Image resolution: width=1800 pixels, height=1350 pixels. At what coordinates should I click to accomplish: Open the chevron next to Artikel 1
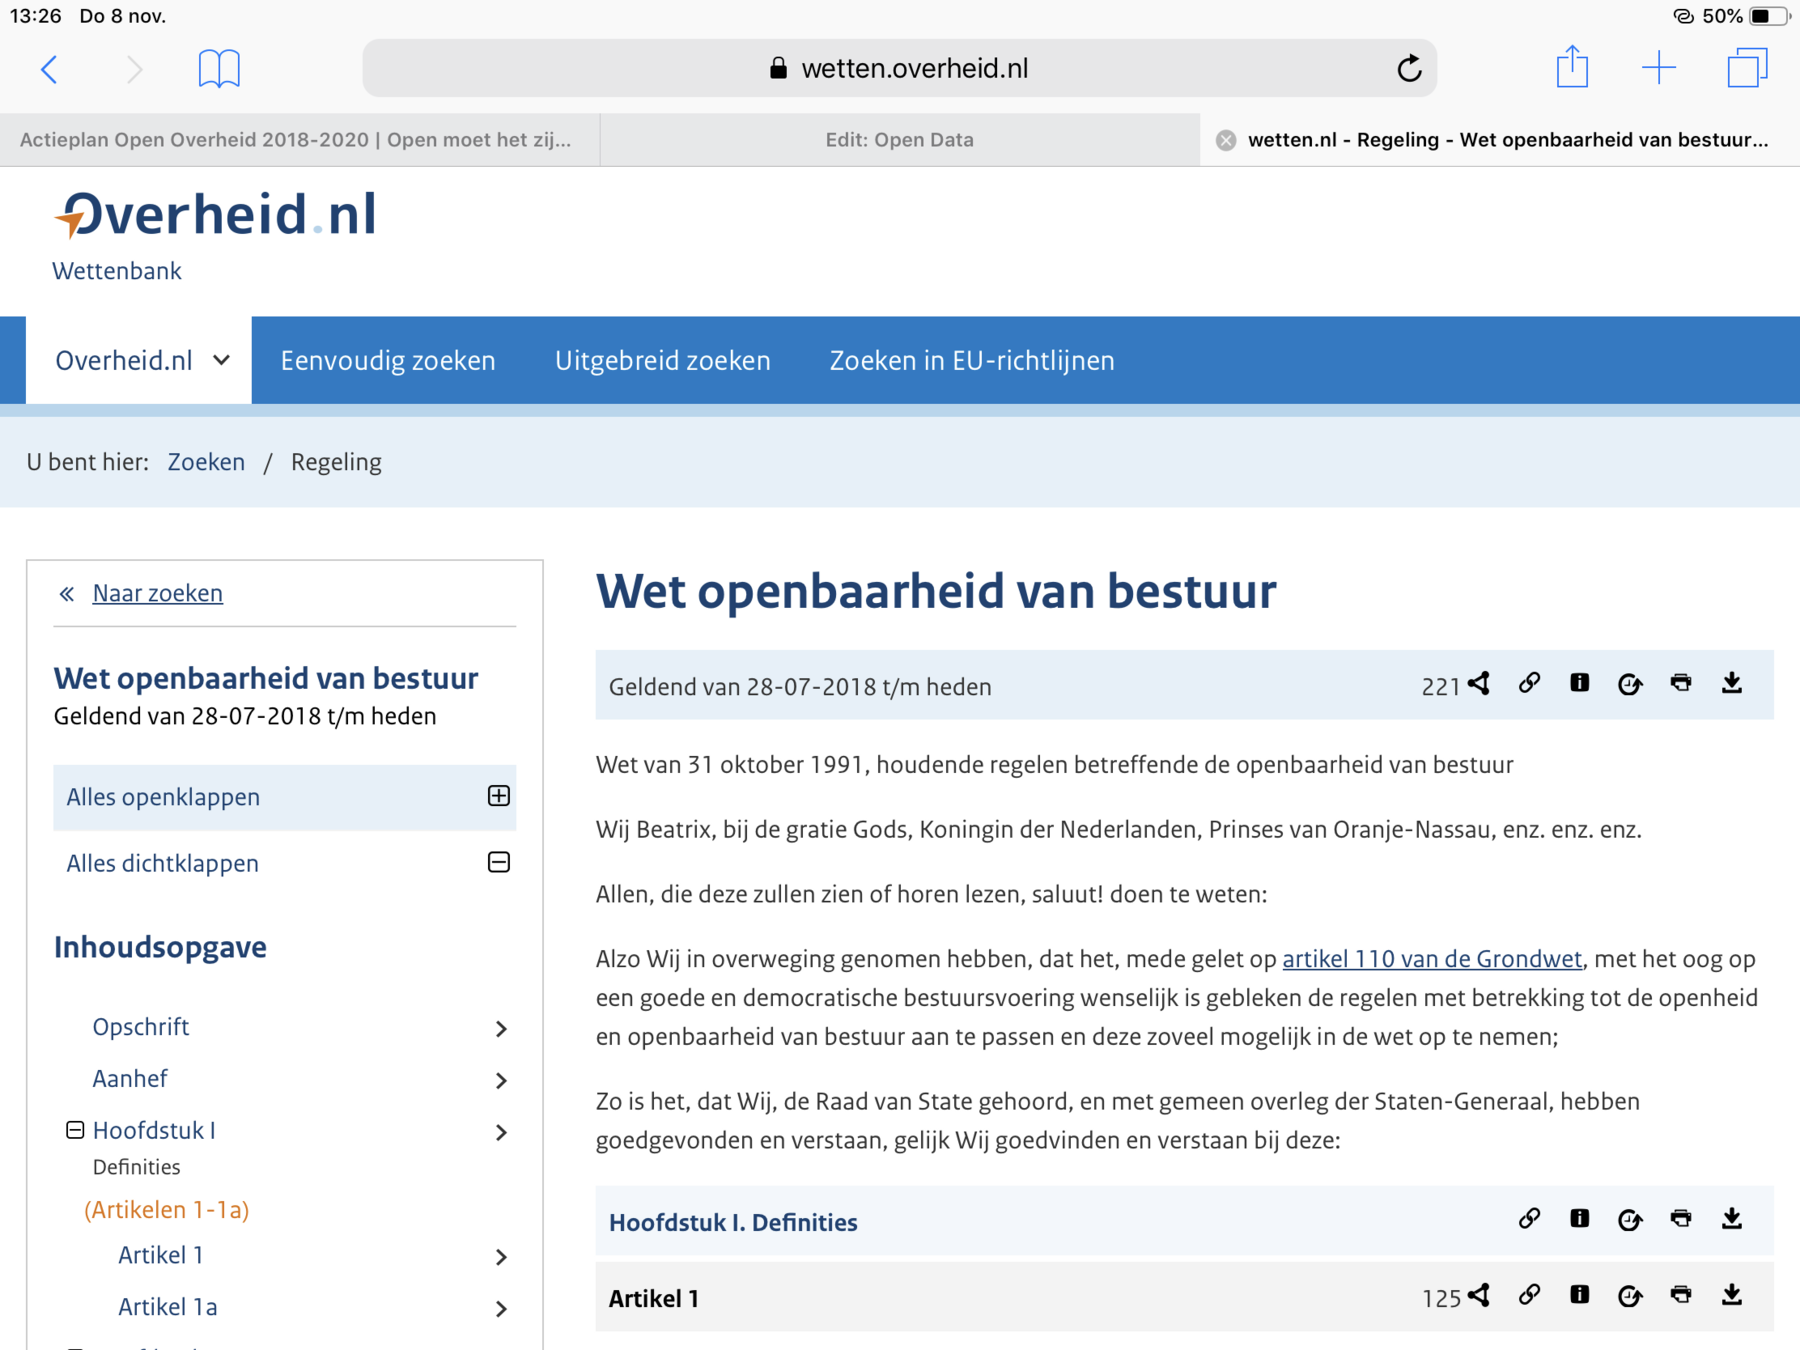pyautogui.click(x=501, y=1257)
